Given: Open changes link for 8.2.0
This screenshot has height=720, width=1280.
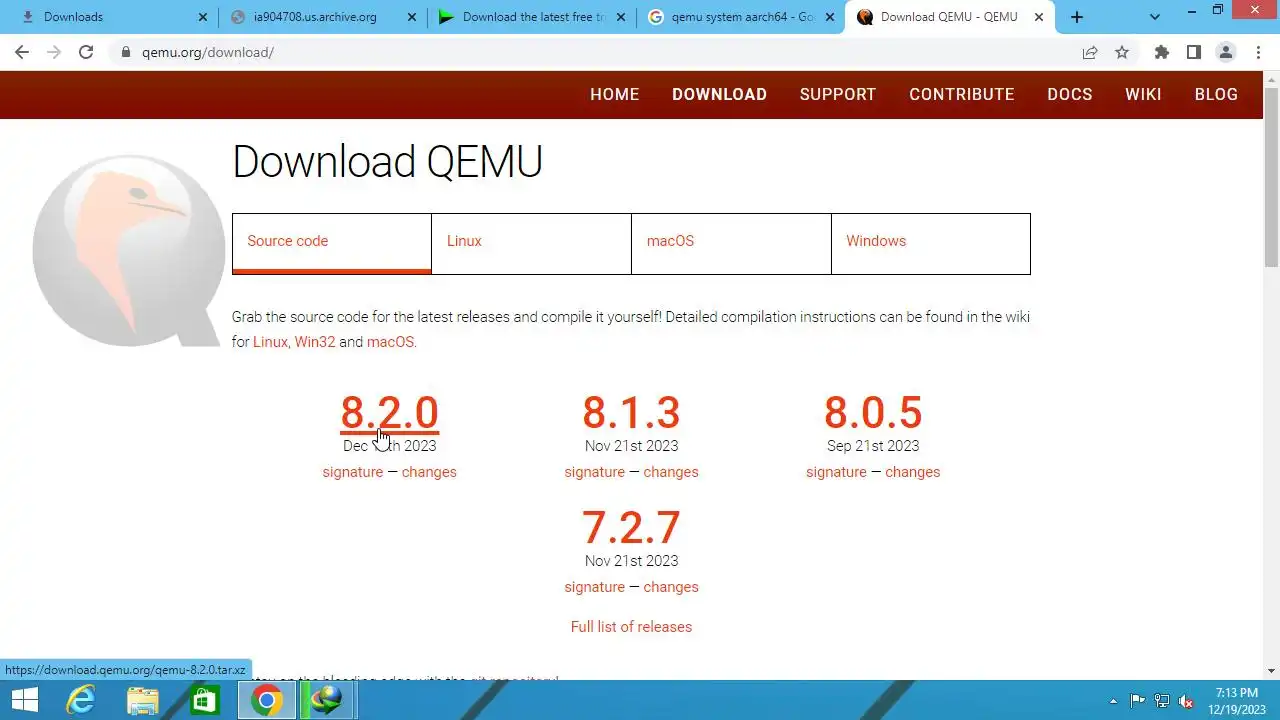Looking at the screenshot, I should [x=429, y=472].
